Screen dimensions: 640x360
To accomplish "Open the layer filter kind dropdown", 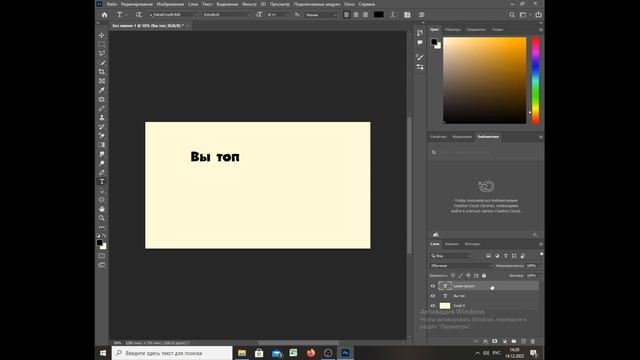I will (x=450, y=256).
